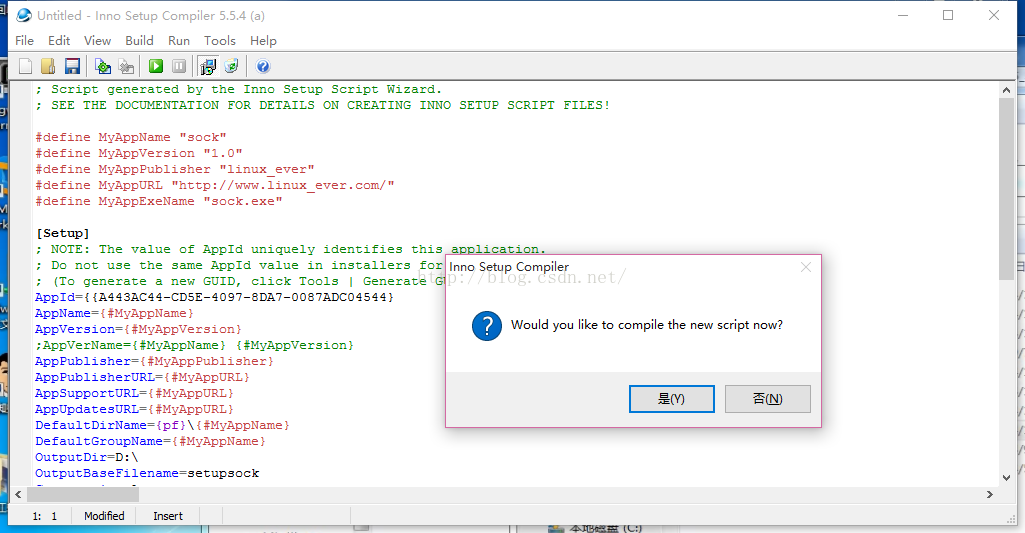
Task: Click the #define MyAppPublisher line
Action: click(x=175, y=169)
